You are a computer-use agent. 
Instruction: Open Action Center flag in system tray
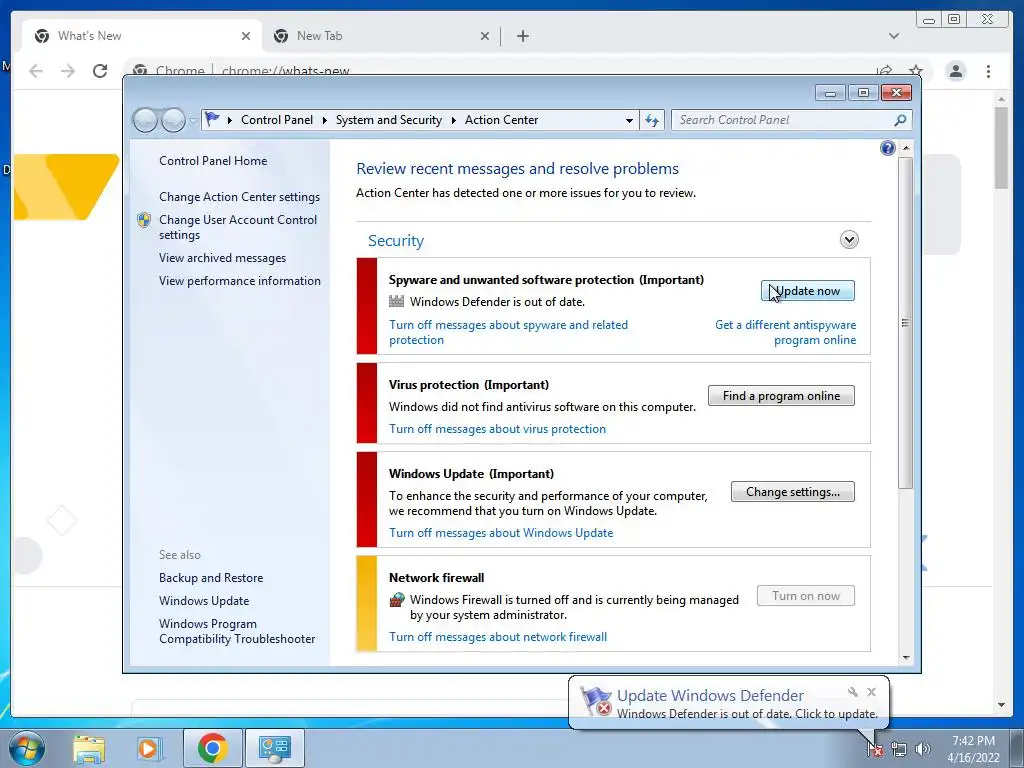[x=874, y=749]
